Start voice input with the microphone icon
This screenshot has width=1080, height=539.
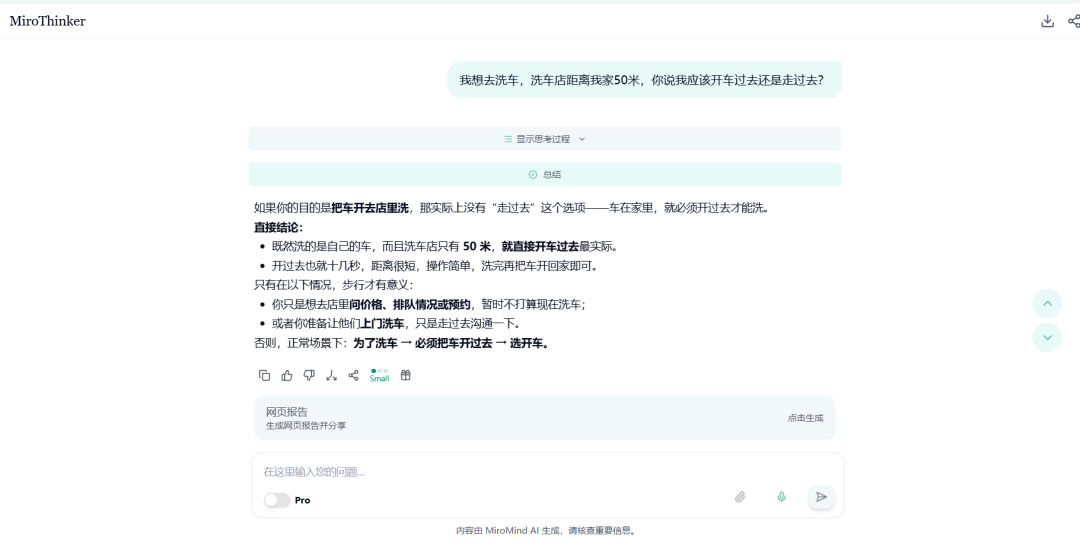click(x=781, y=497)
